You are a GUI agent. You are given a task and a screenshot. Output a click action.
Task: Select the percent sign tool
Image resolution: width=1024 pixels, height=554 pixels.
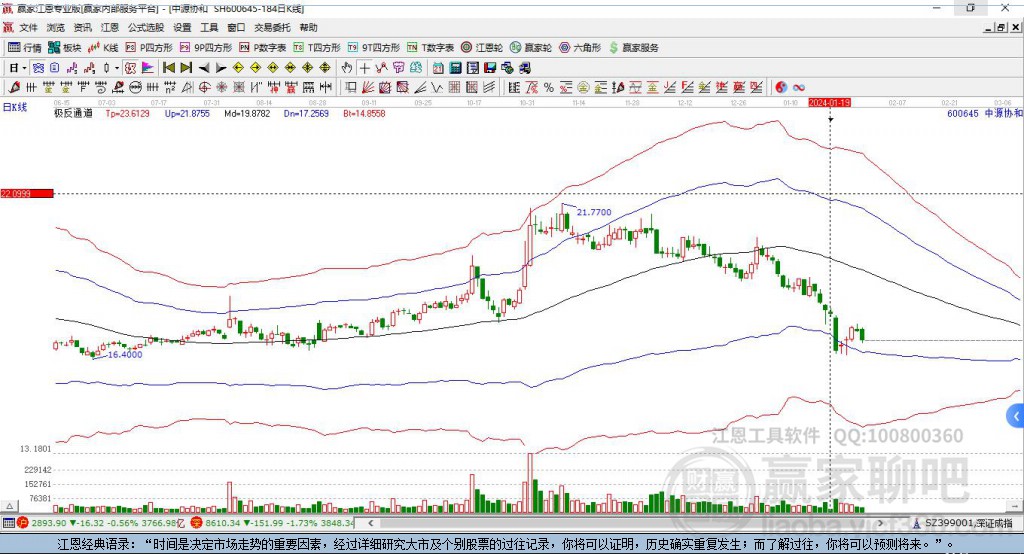pyautogui.click(x=549, y=87)
